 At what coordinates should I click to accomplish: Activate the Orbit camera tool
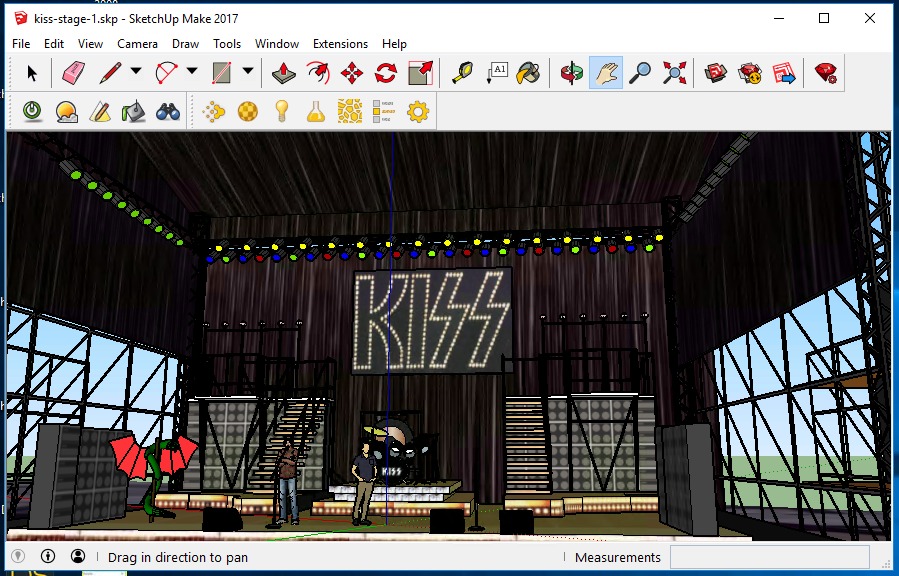tap(572, 73)
